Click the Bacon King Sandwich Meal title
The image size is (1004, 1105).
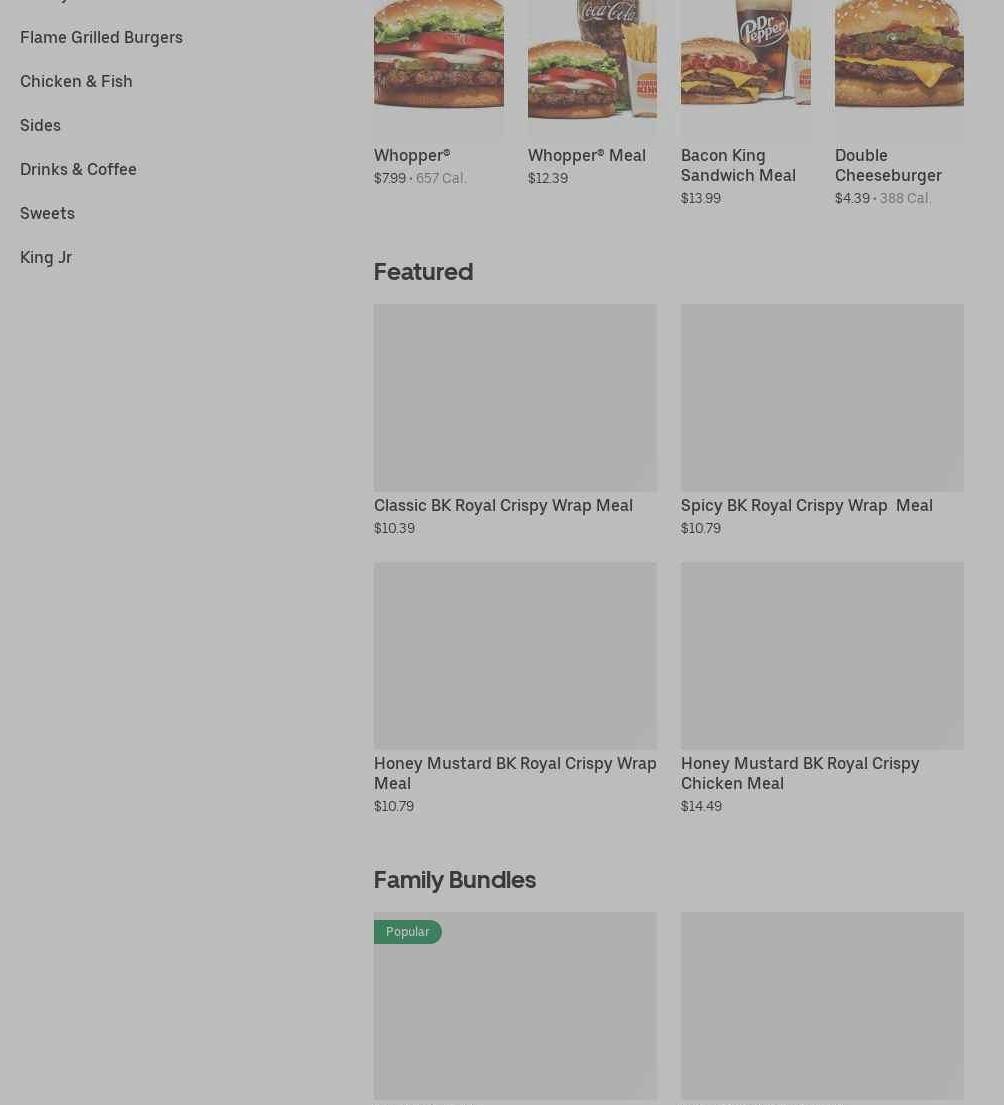point(738,165)
